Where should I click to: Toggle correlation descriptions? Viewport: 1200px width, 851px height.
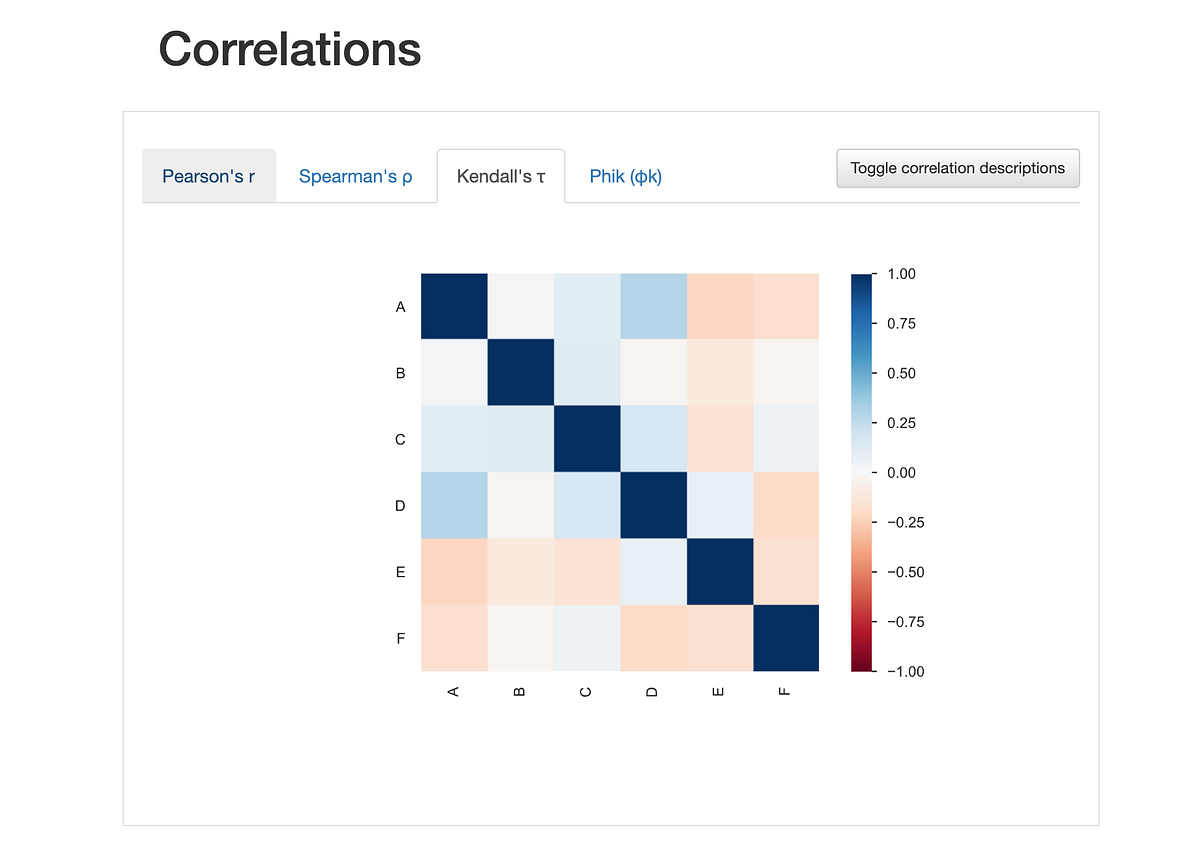click(957, 168)
